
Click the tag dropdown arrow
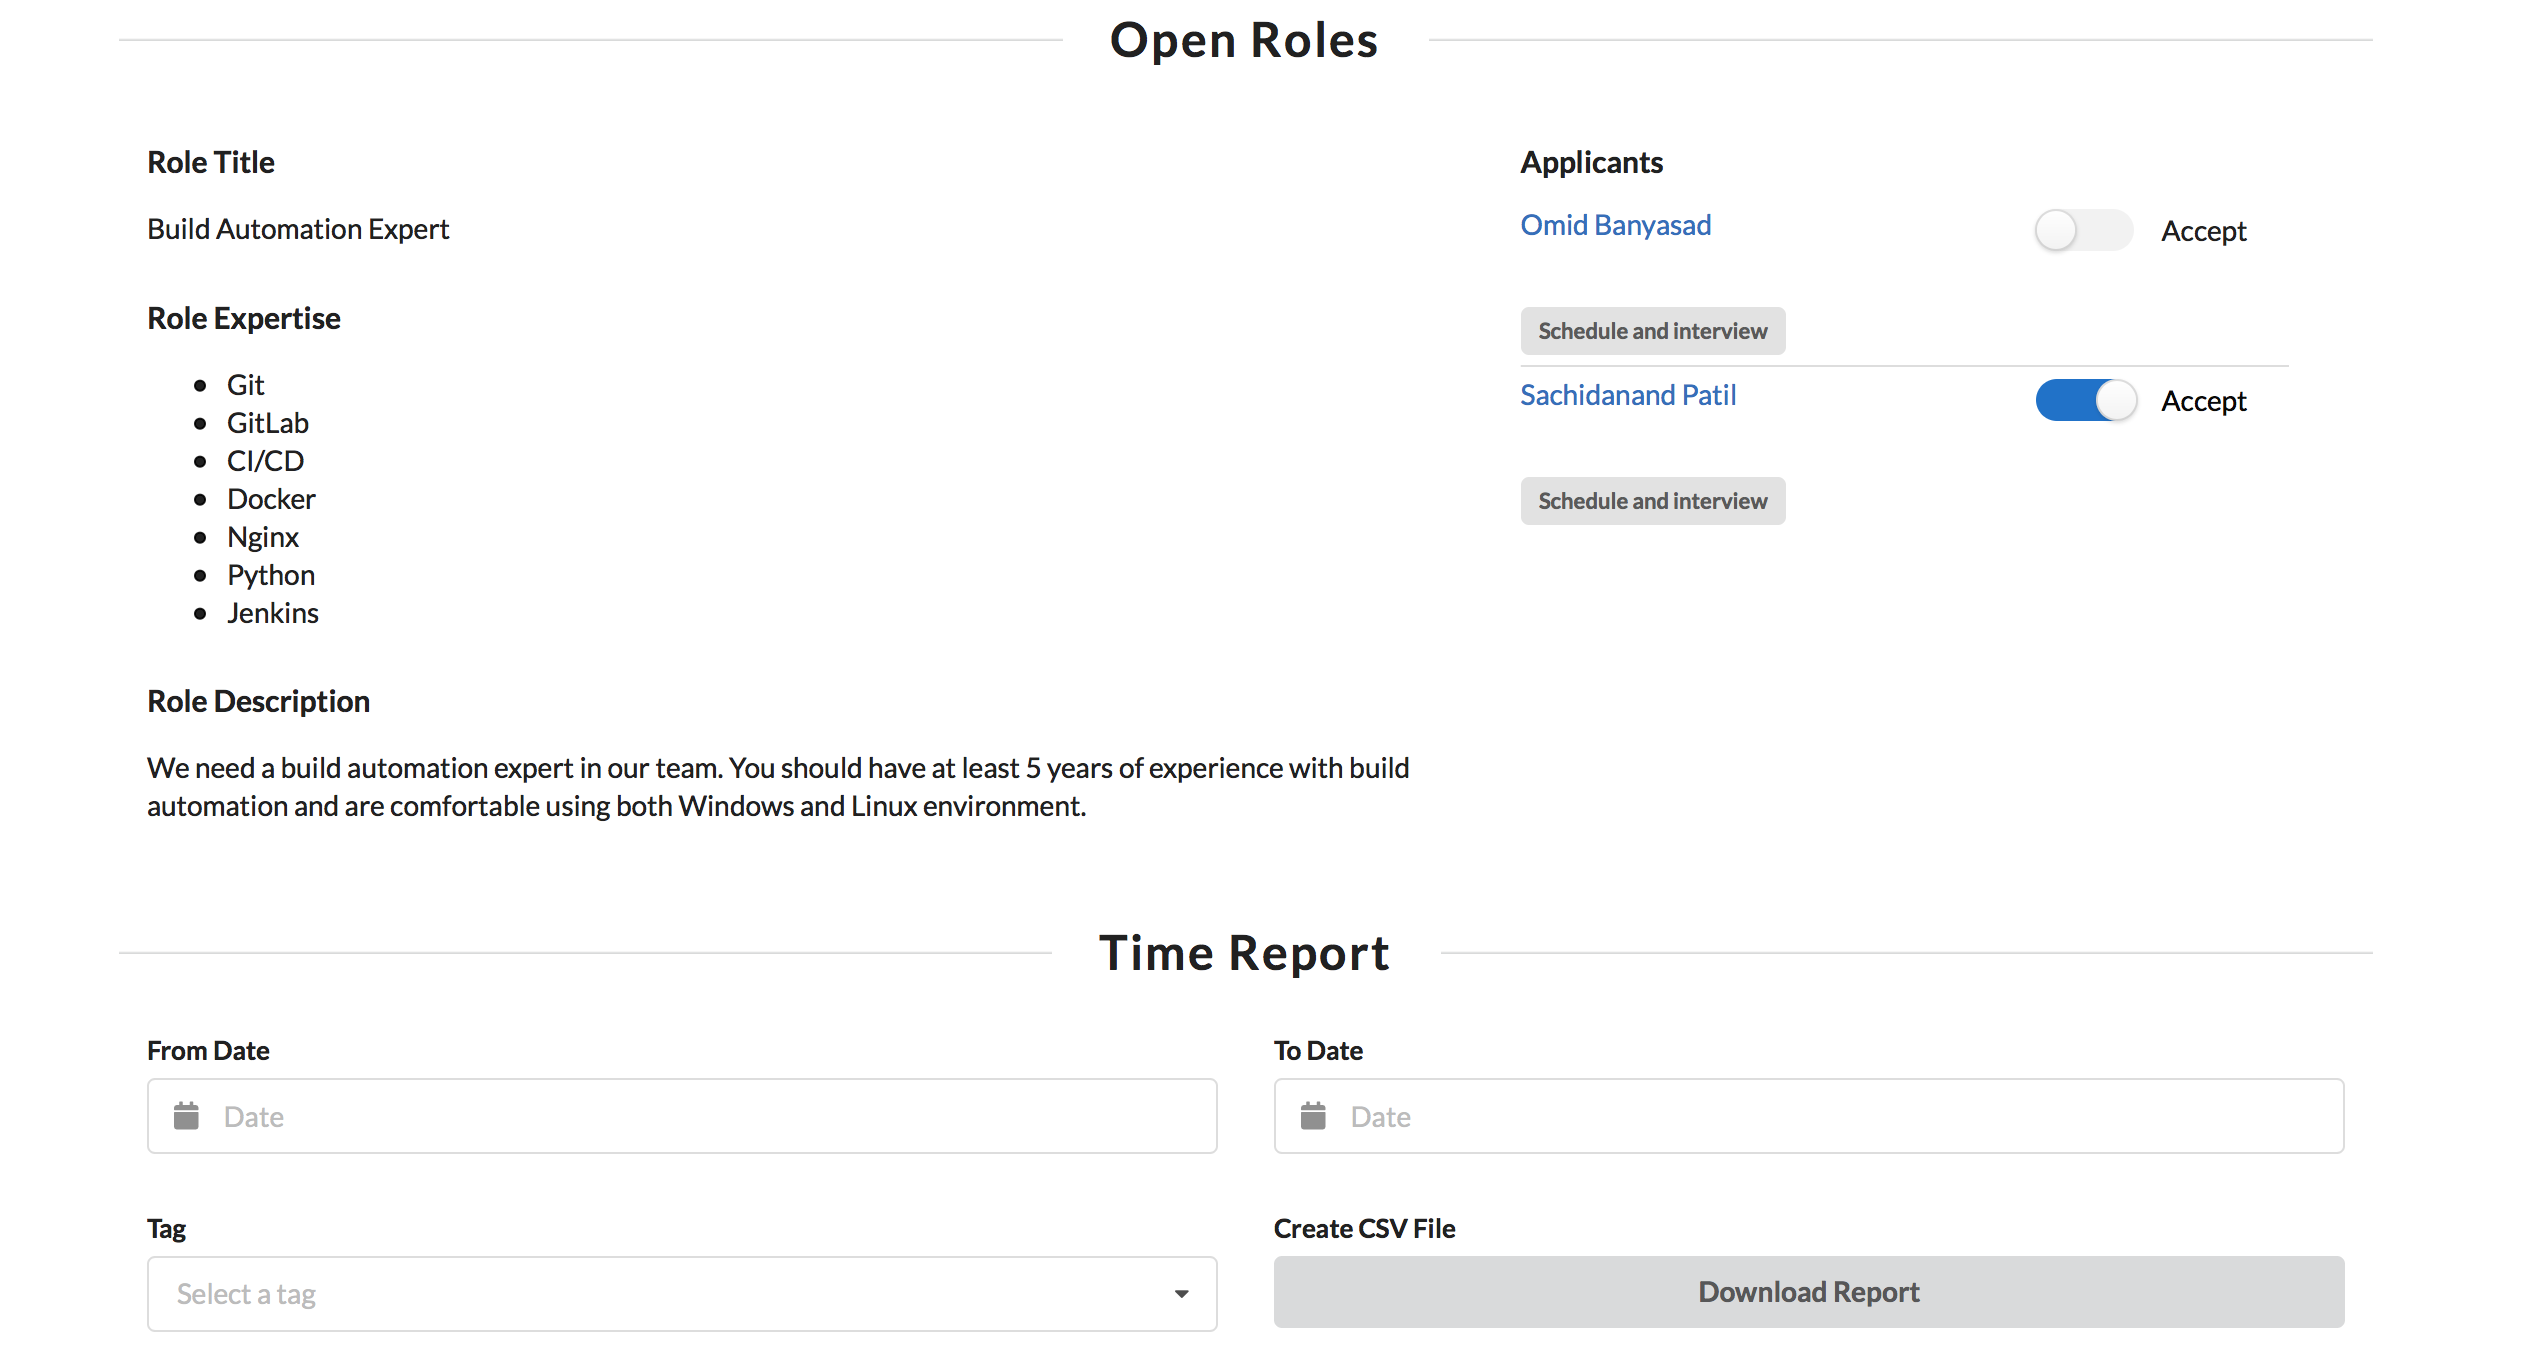[x=1181, y=1294]
